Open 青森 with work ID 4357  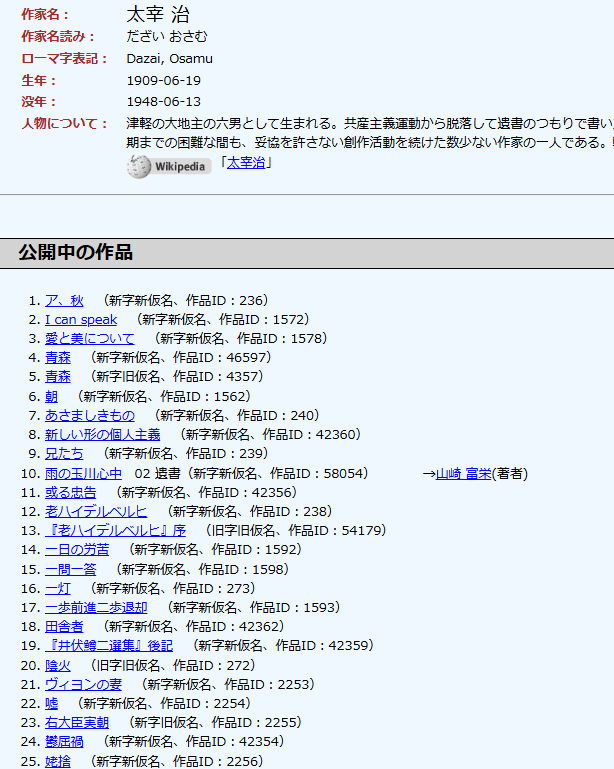pos(58,377)
